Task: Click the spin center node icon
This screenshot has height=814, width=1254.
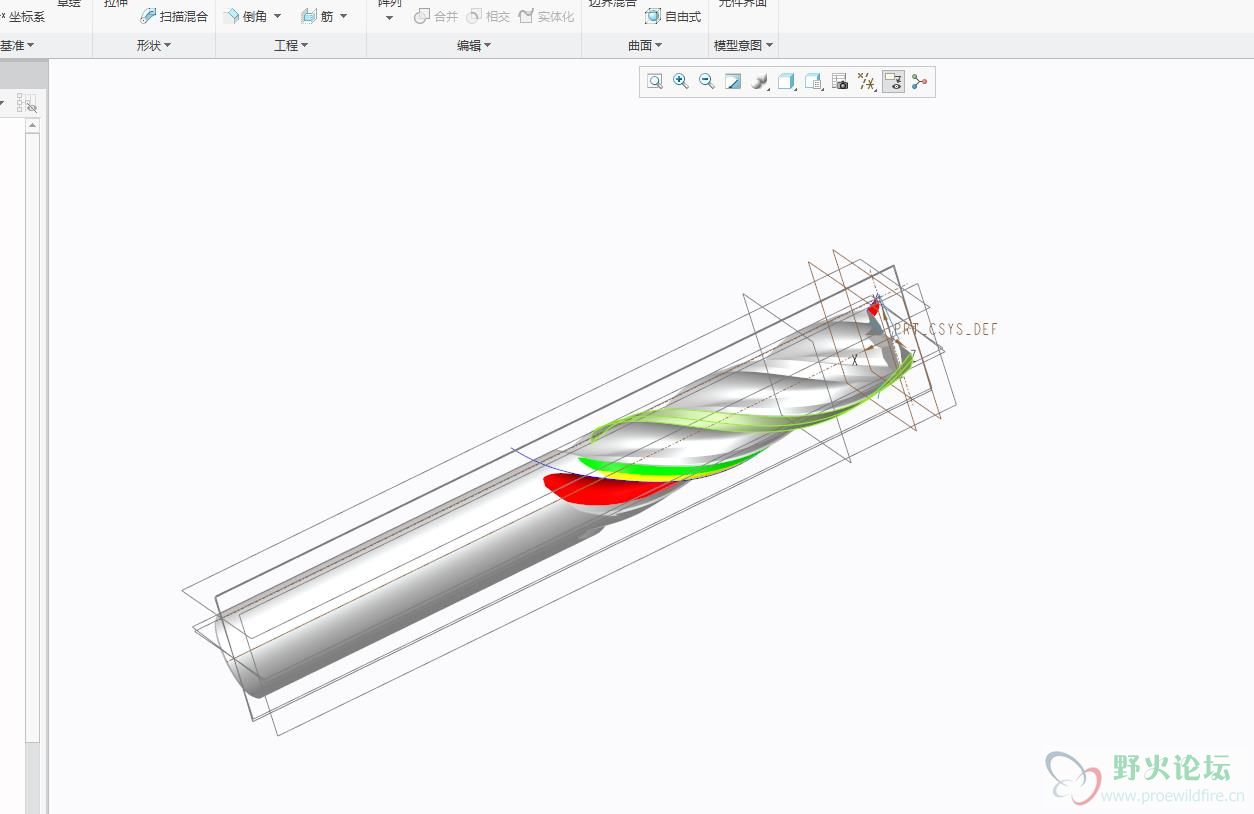Action: [919, 82]
